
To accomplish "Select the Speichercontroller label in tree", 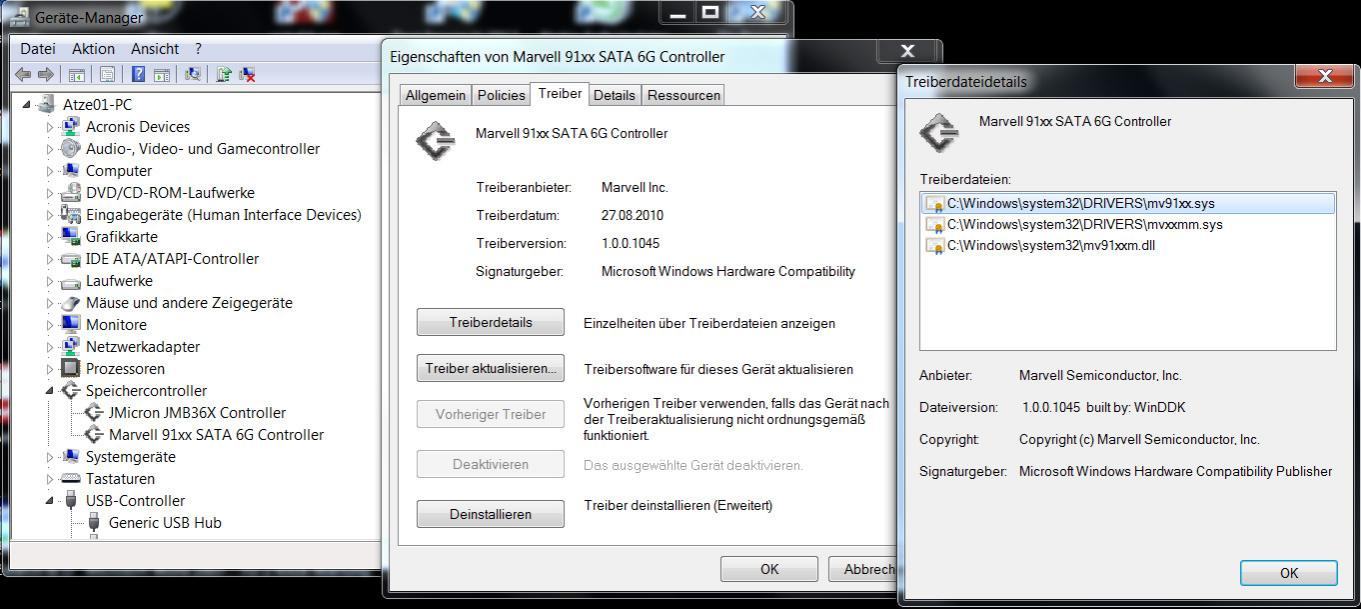I will (146, 391).
